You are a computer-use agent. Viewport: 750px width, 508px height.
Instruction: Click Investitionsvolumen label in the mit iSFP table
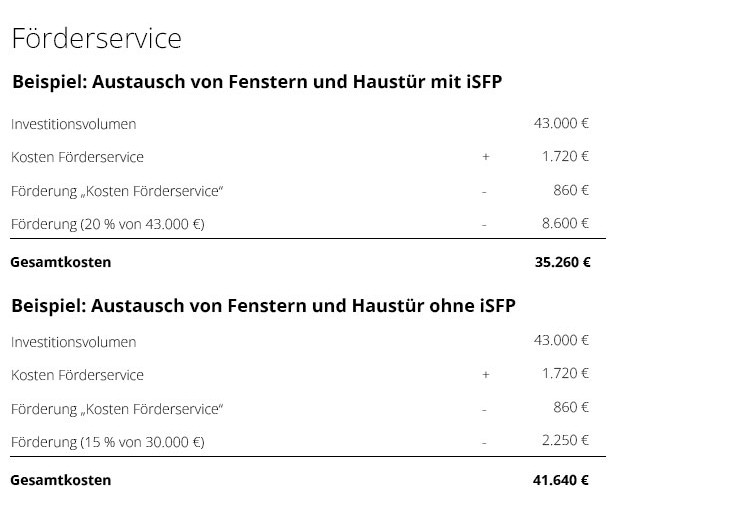tap(73, 124)
